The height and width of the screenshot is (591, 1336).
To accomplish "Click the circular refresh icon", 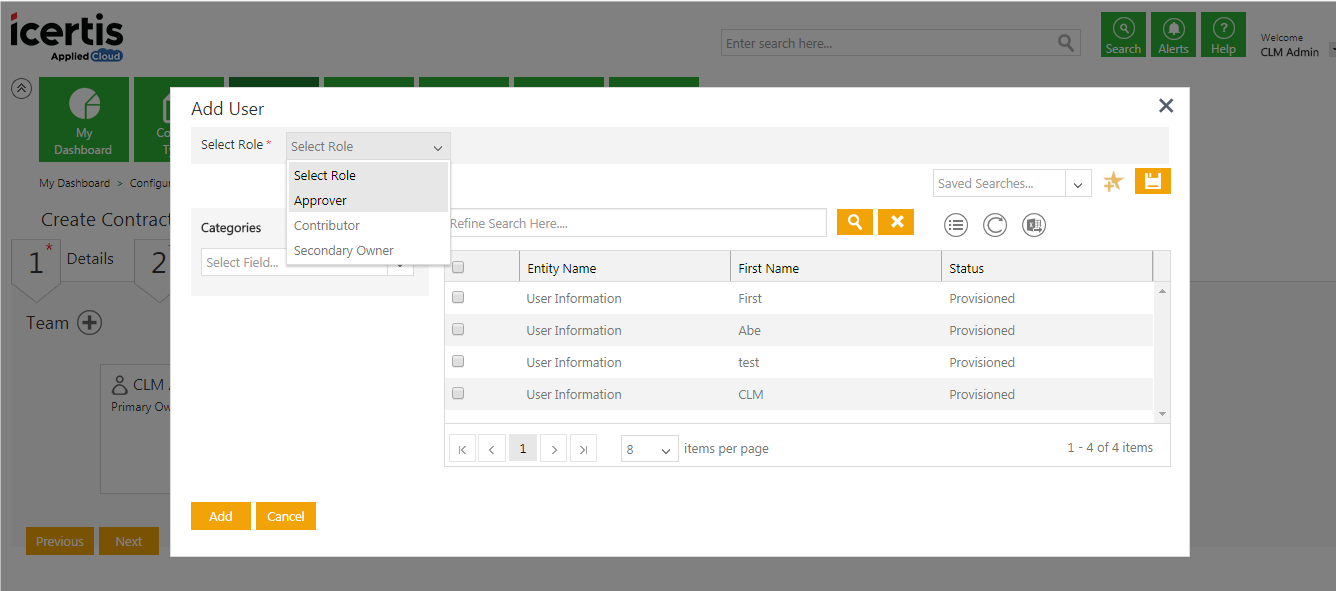I will tap(995, 225).
